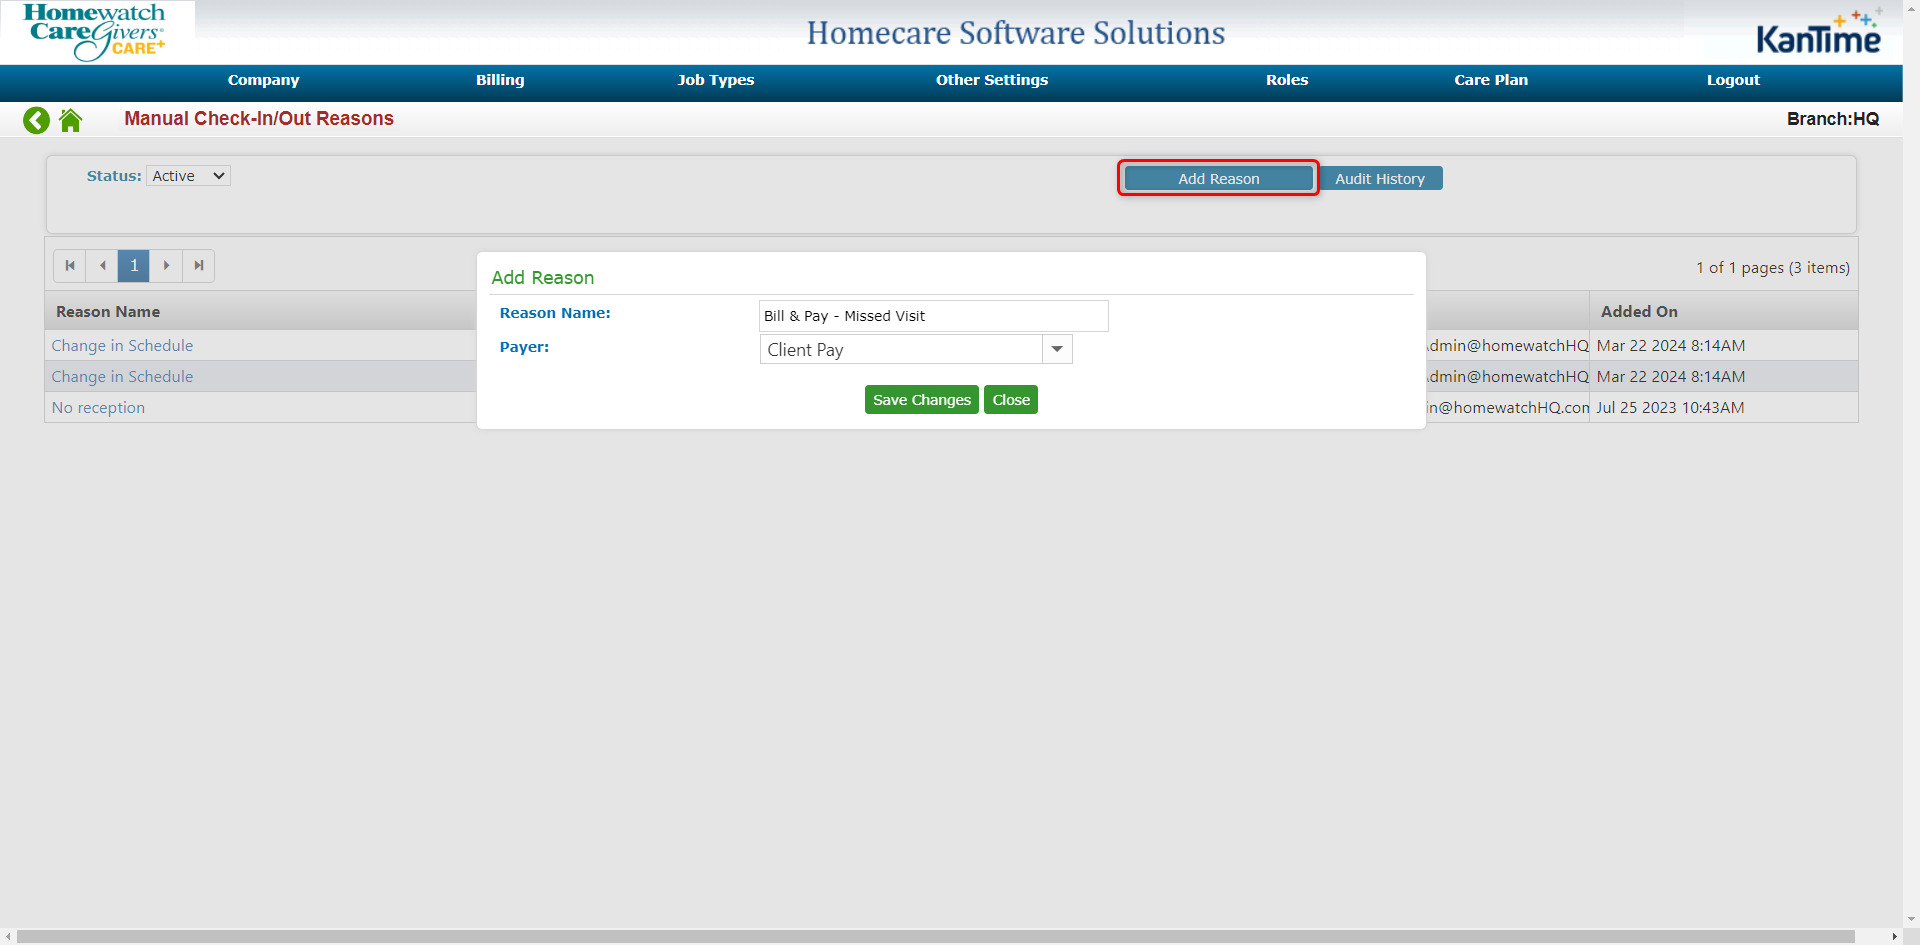Open the Care Plan menu
1920x945 pixels.
click(x=1490, y=80)
